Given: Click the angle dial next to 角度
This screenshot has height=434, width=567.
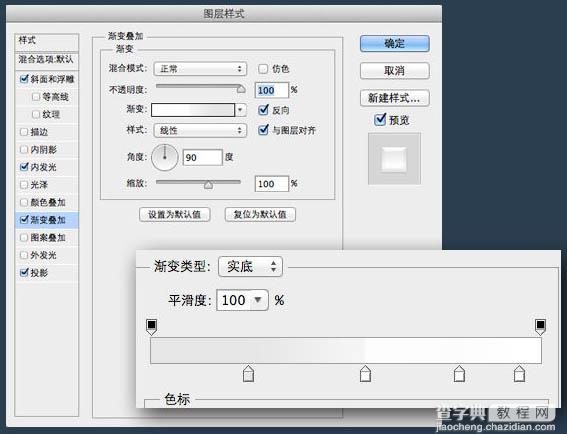Looking at the screenshot, I should coord(165,157).
